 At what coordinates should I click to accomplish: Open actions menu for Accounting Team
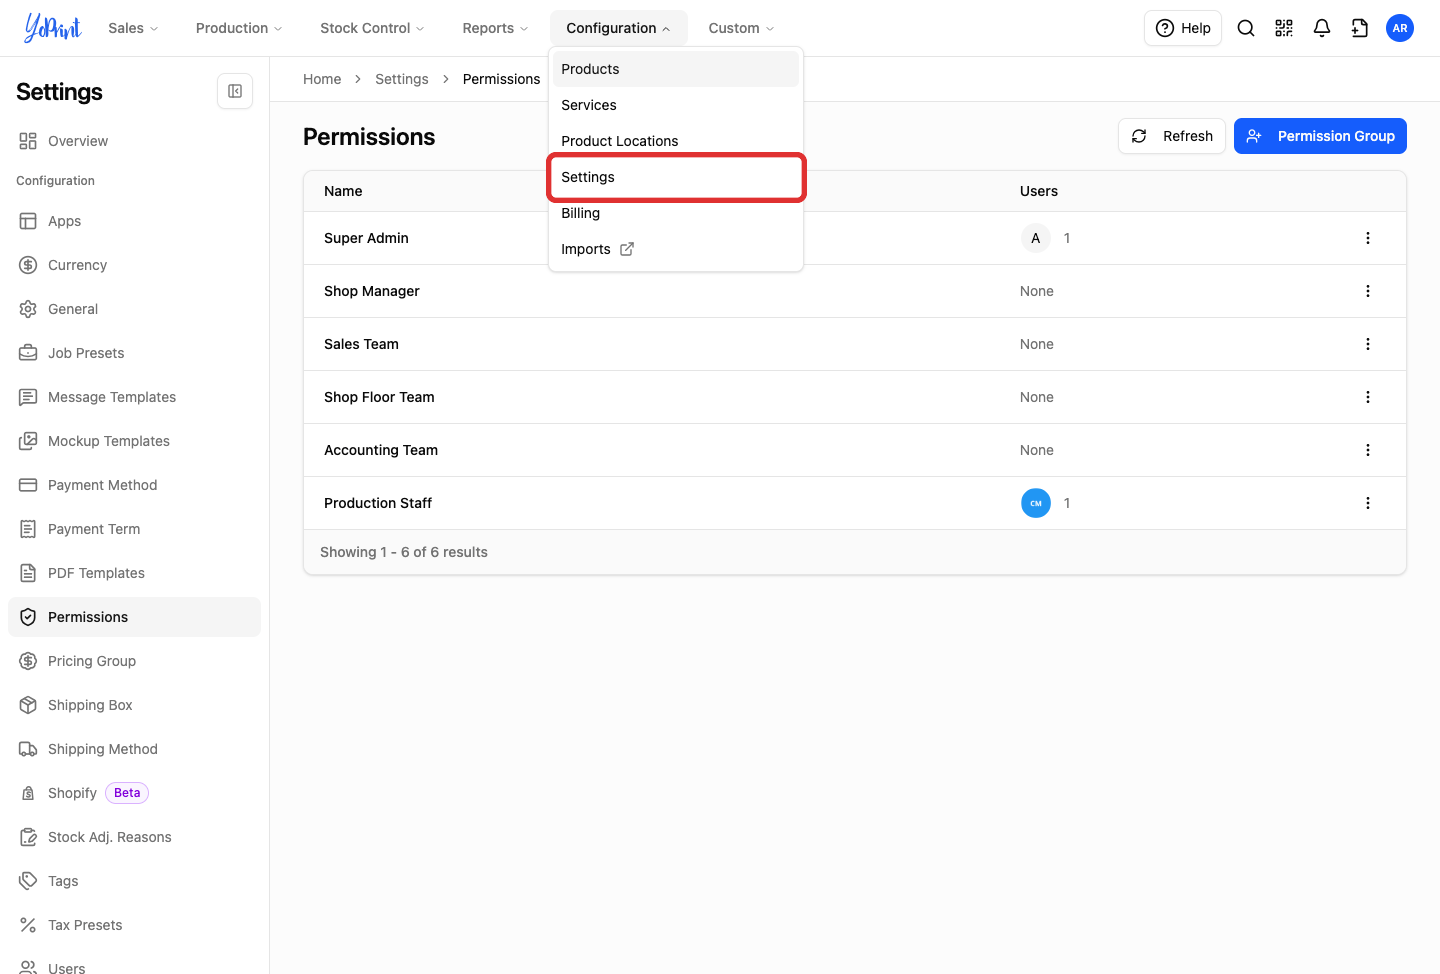click(1368, 450)
